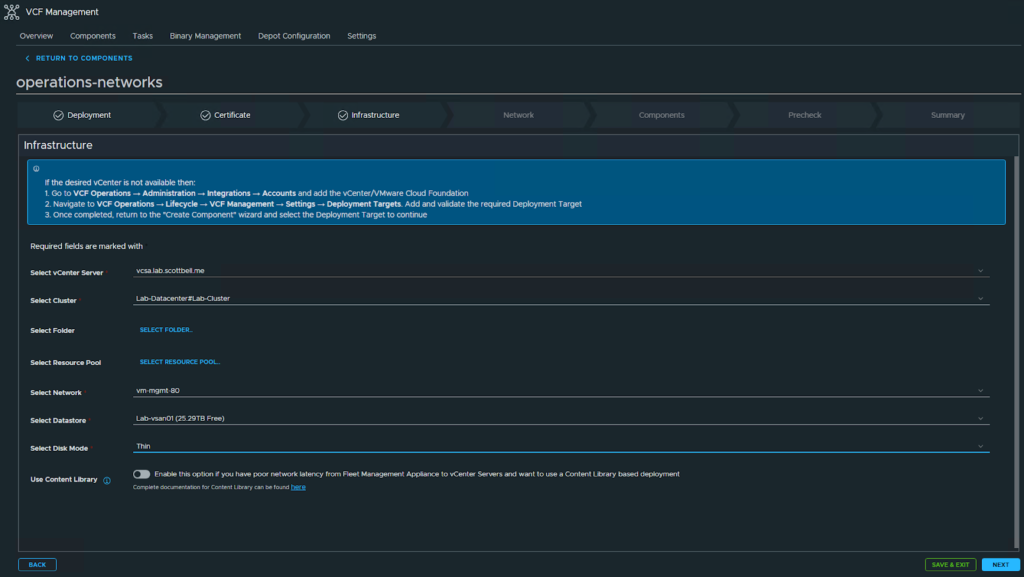Open the Select vCenter Server dropdown
Viewport: 1024px width, 577px height.
tap(561, 270)
